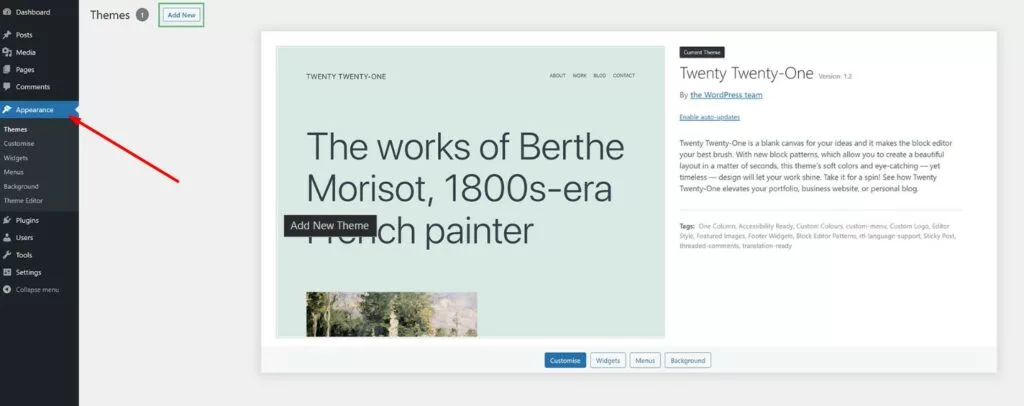The height and width of the screenshot is (406, 1024).
Task: Open the Widgets submenu item
Action: pyautogui.click(x=16, y=158)
